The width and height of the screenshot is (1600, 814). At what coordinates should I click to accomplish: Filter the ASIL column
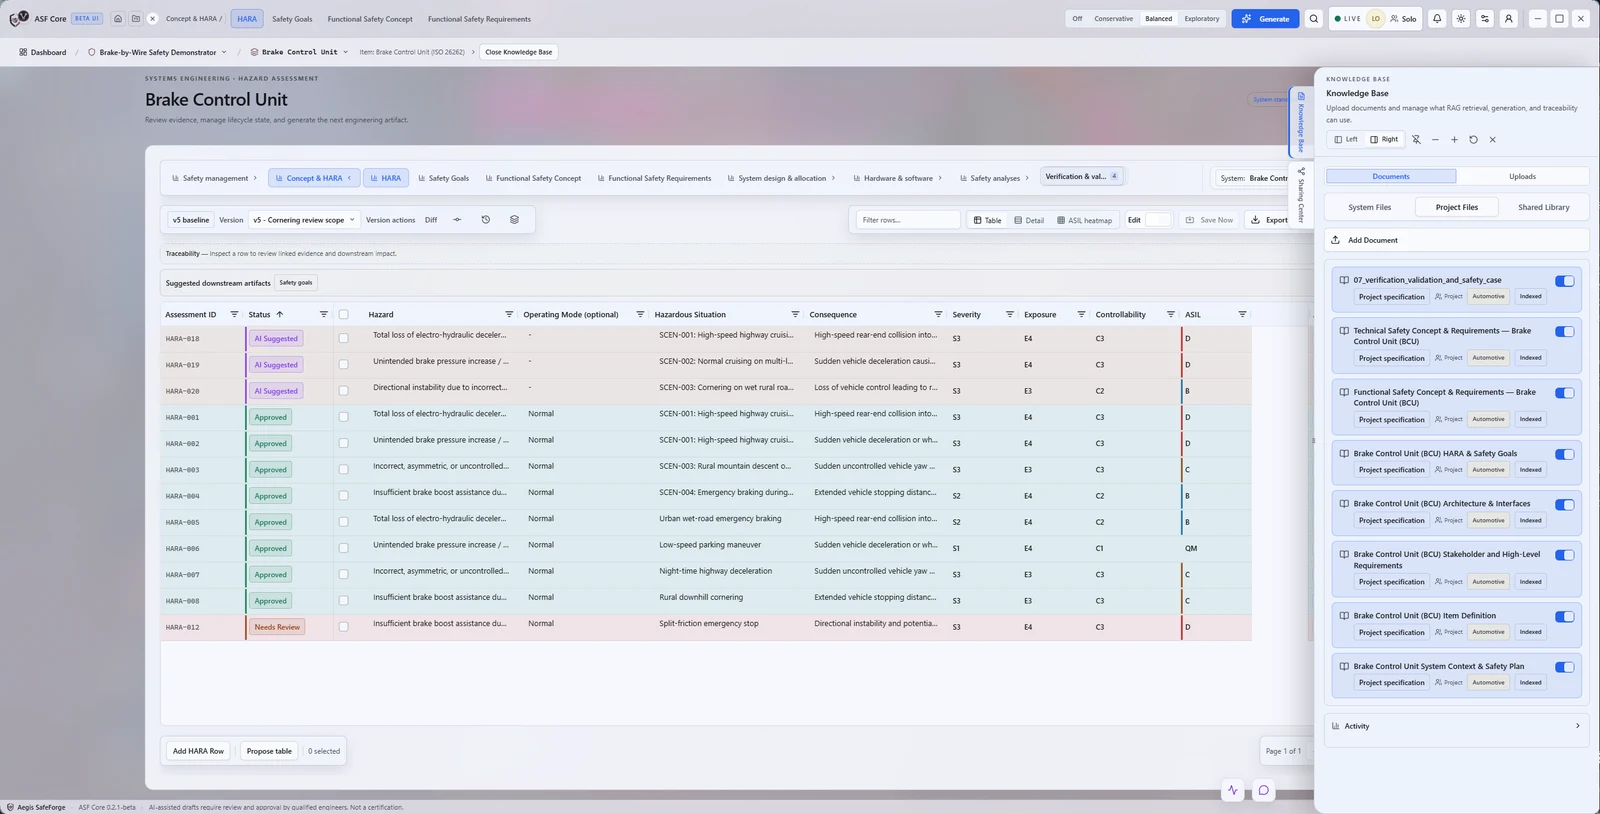tap(1242, 314)
